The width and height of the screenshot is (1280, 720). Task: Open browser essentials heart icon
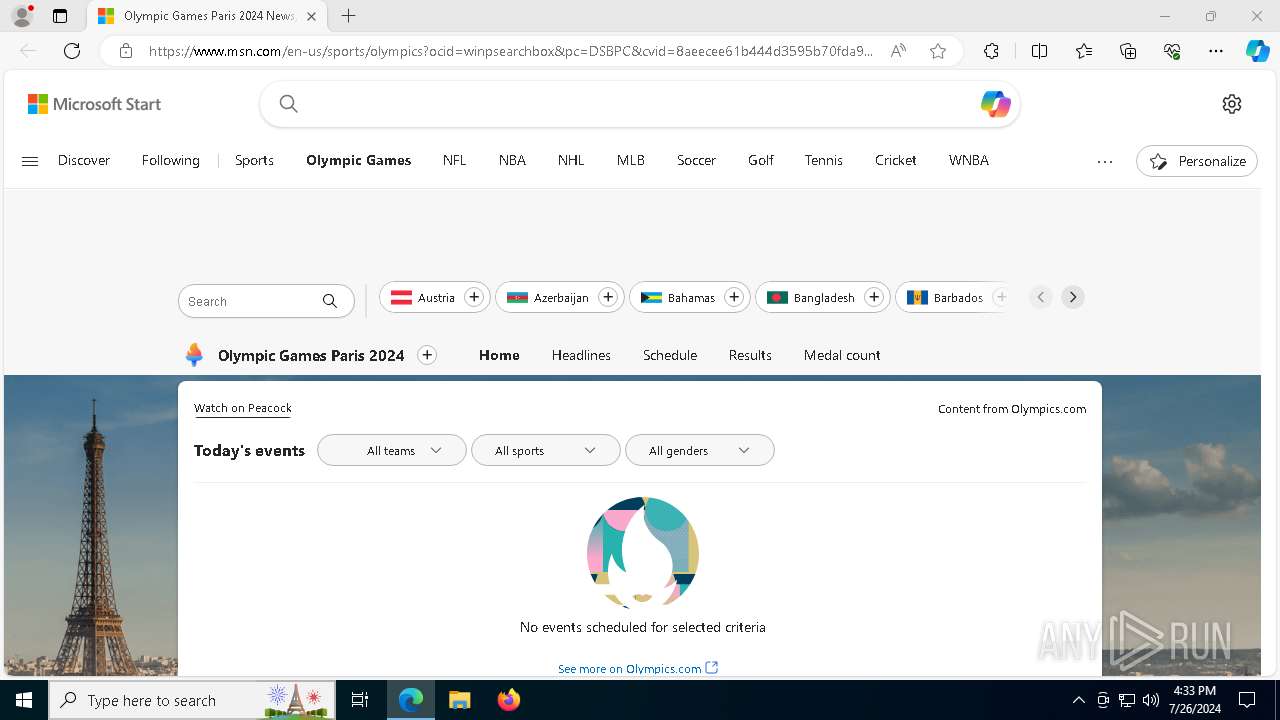[x=1172, y=51]
